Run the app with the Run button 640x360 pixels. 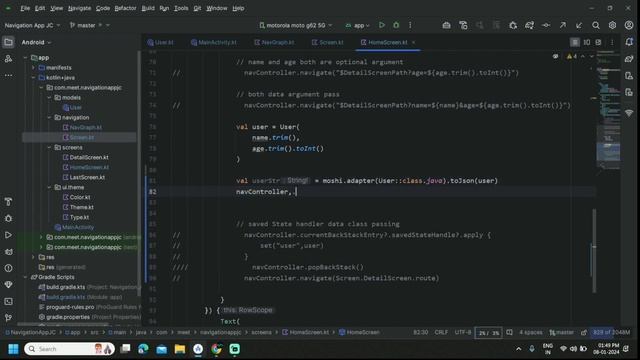[x=382, y=25]
